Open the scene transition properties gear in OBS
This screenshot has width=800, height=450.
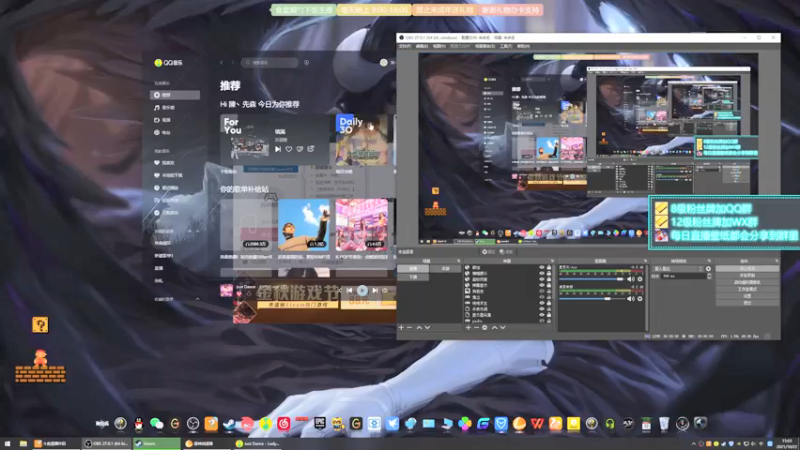(708, 269)
